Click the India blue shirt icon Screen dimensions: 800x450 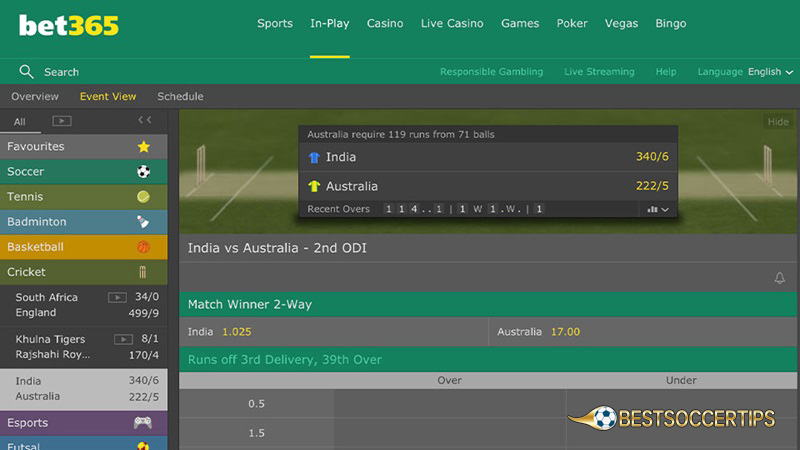coord(314,157)
